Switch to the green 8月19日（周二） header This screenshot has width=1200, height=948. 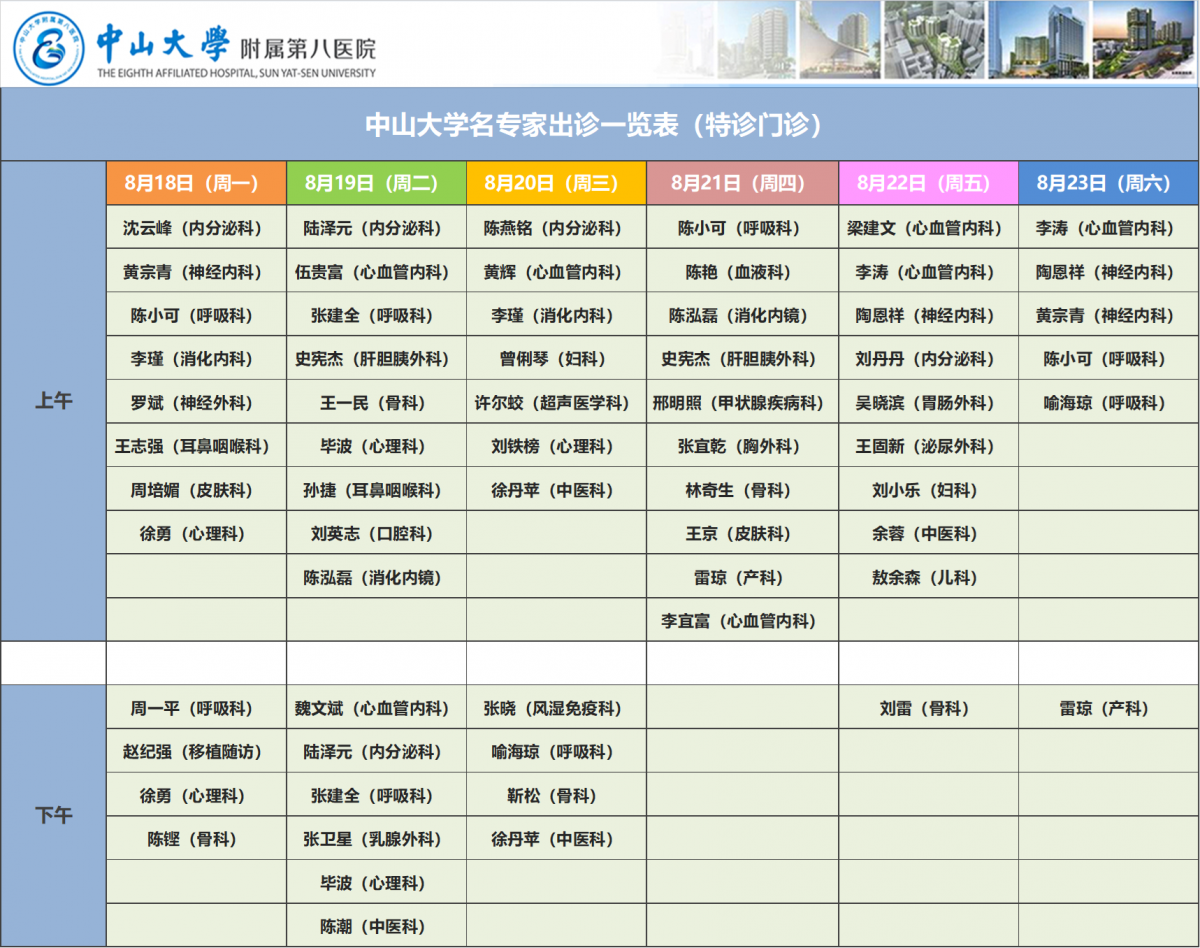[x=376, y=183]
